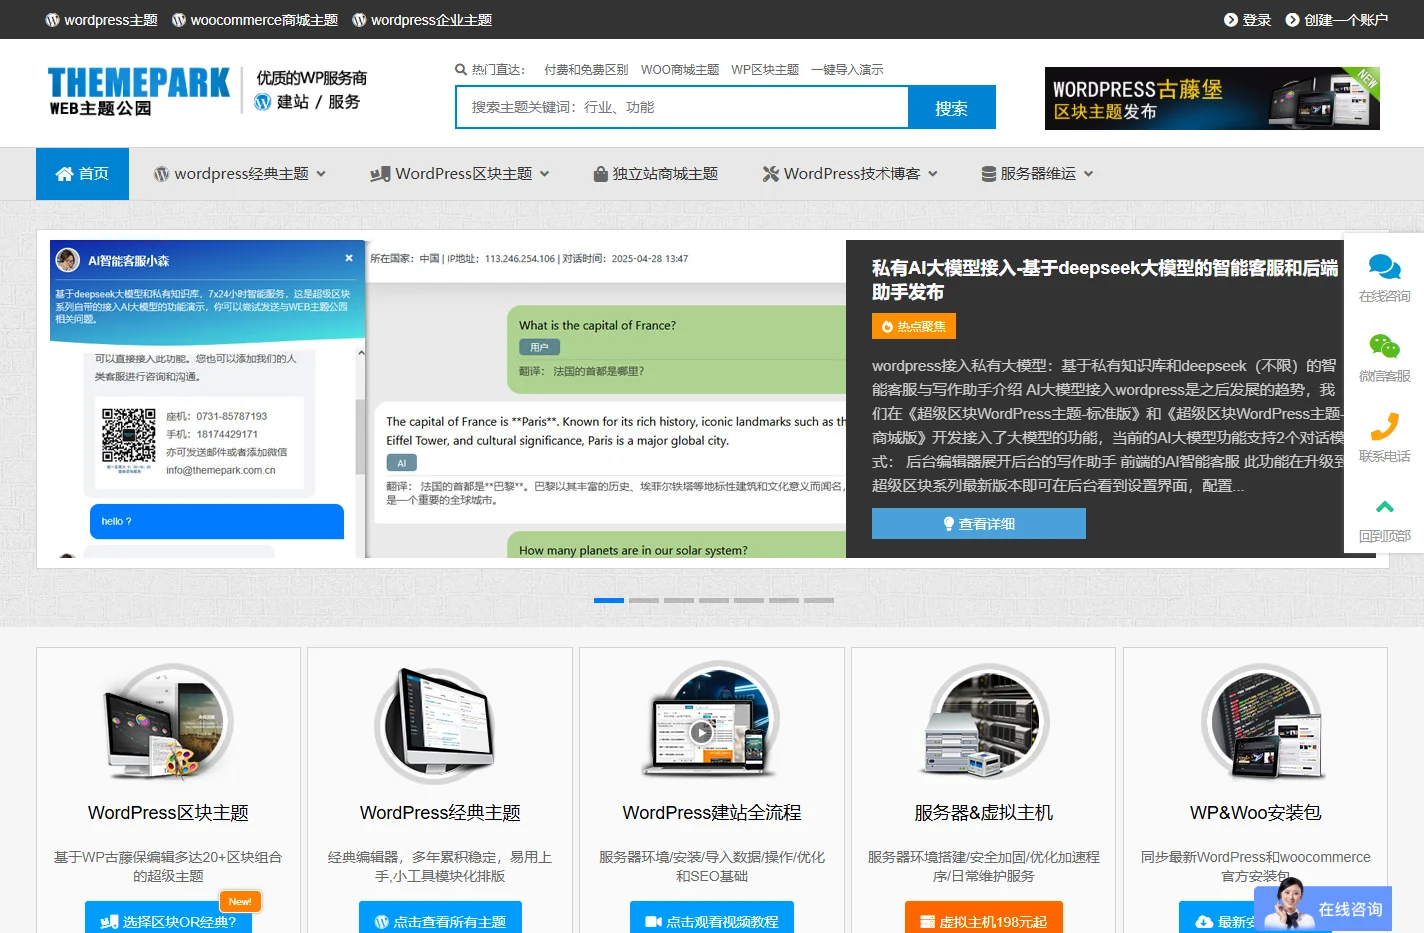Click the 选择区块OR经典? button

point(168,919)
